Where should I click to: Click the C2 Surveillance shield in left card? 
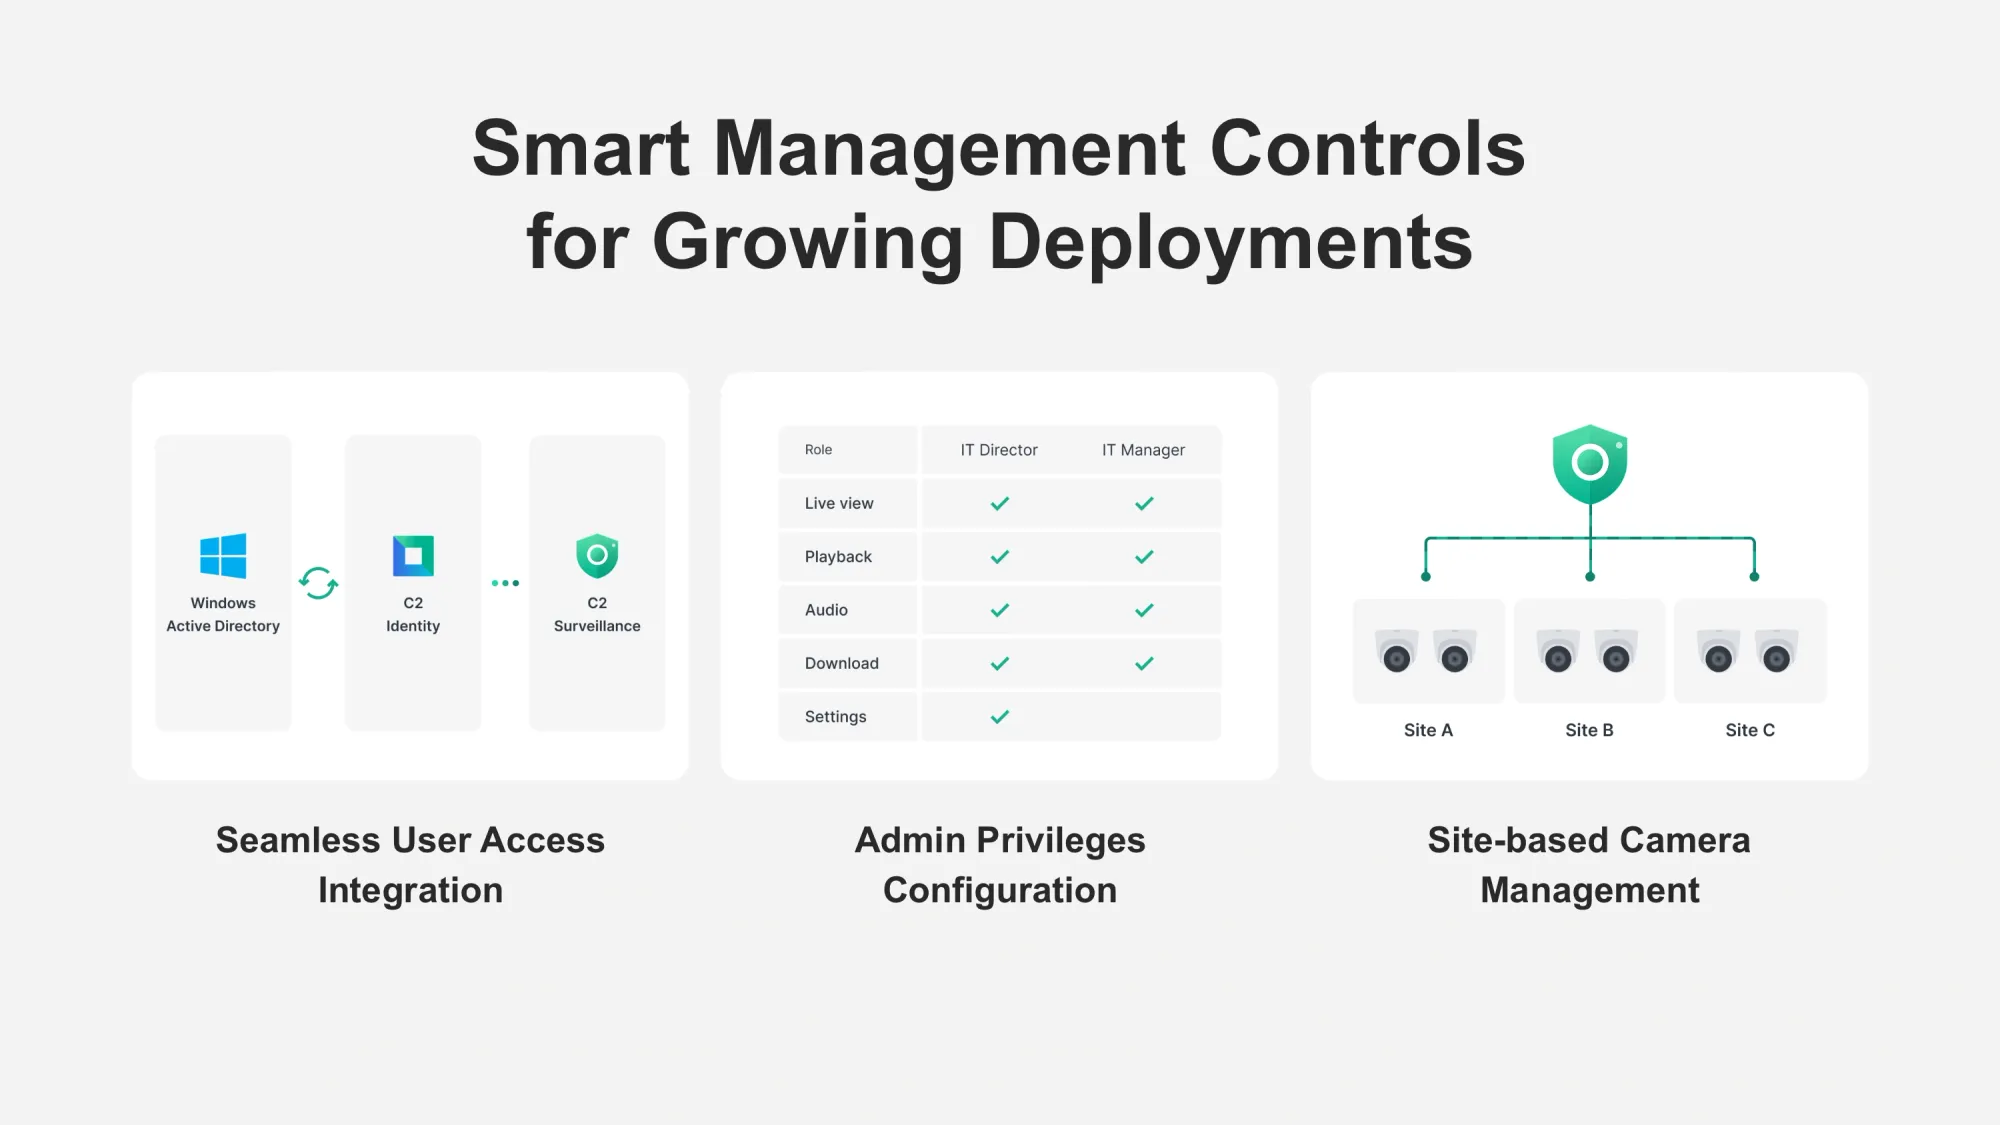[597, 556]
